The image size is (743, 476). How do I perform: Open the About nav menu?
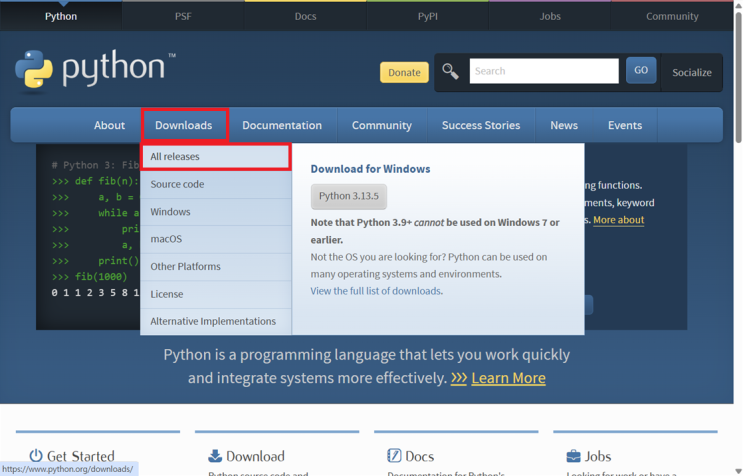point(109,126)
